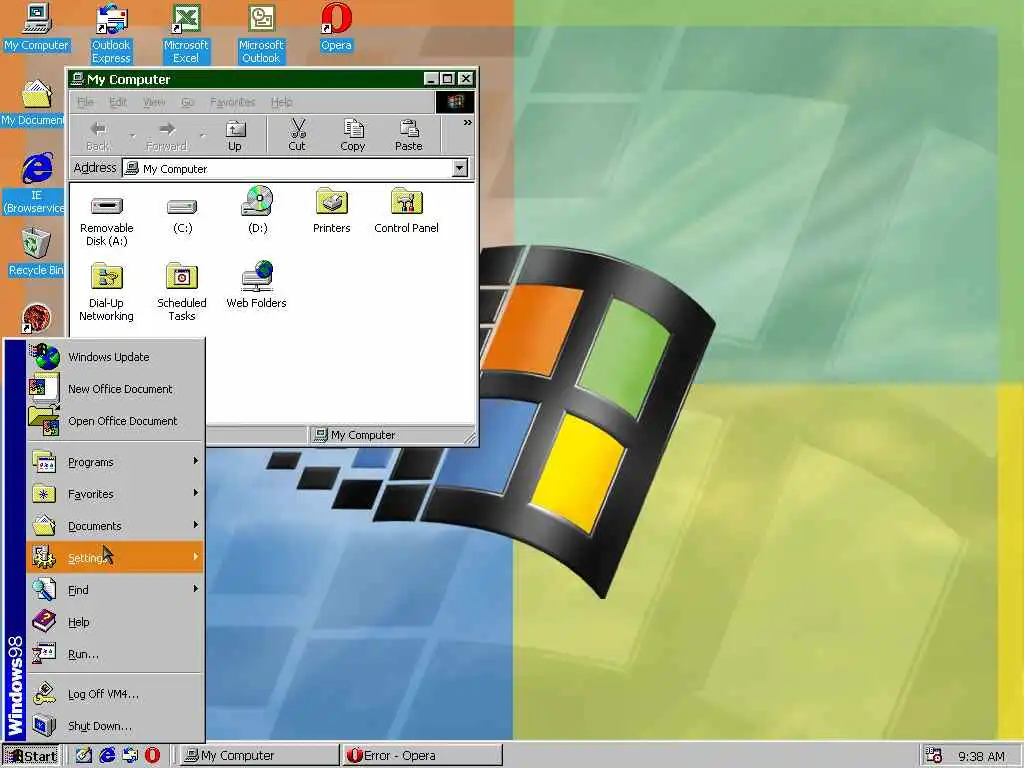Select Help in Start menu
Screen dimensions: 1024x768
tap(116, 622)
